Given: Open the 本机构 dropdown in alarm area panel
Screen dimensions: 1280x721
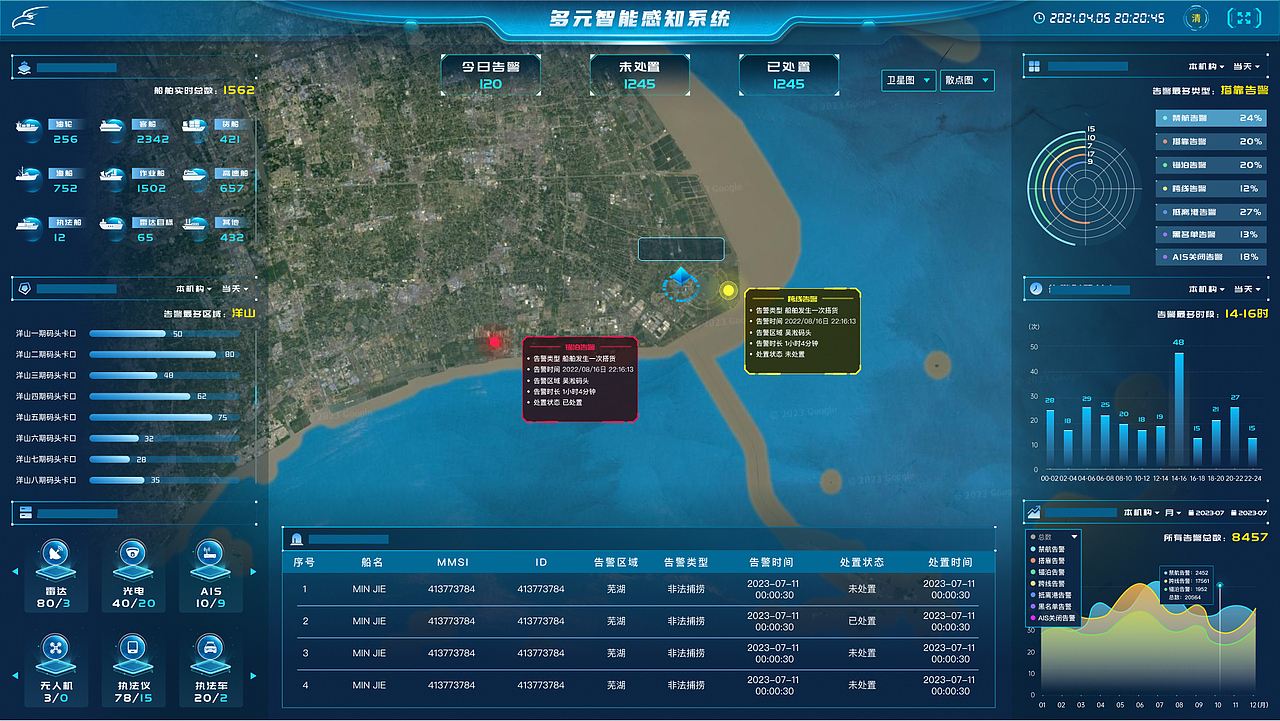Looking at the screenshot, I should click(x=194, y=289).
